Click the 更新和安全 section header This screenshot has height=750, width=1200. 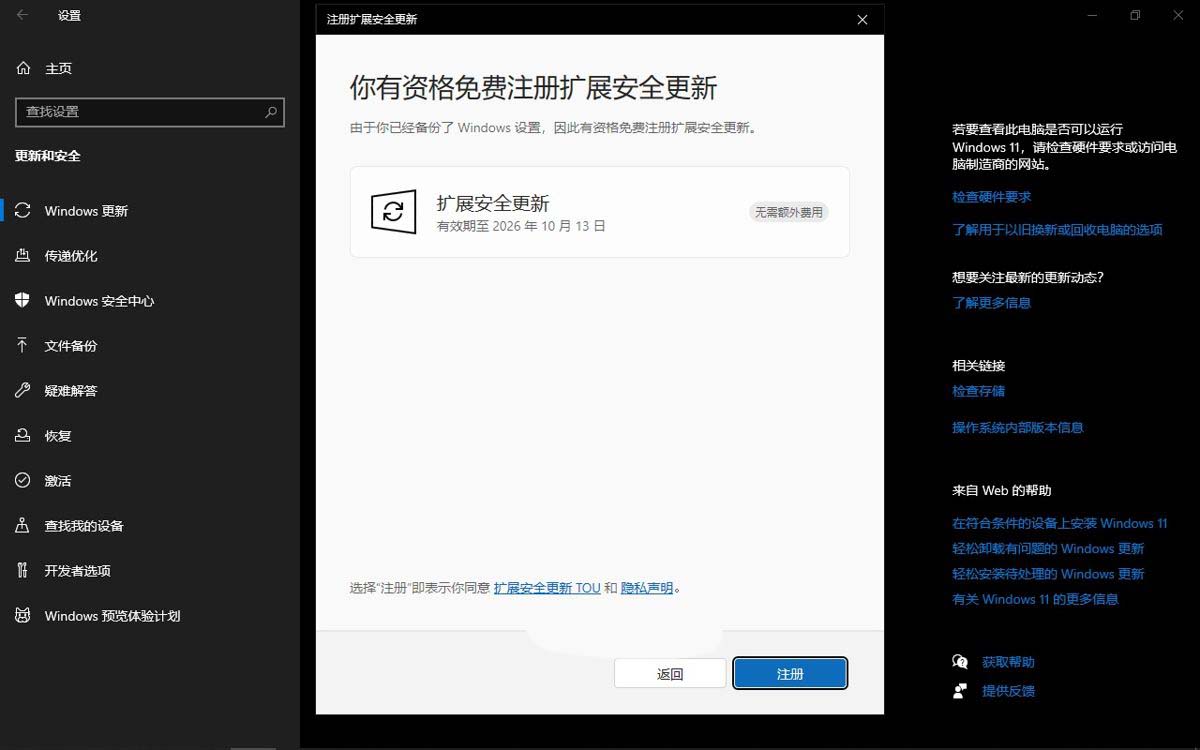click(48, 156)
